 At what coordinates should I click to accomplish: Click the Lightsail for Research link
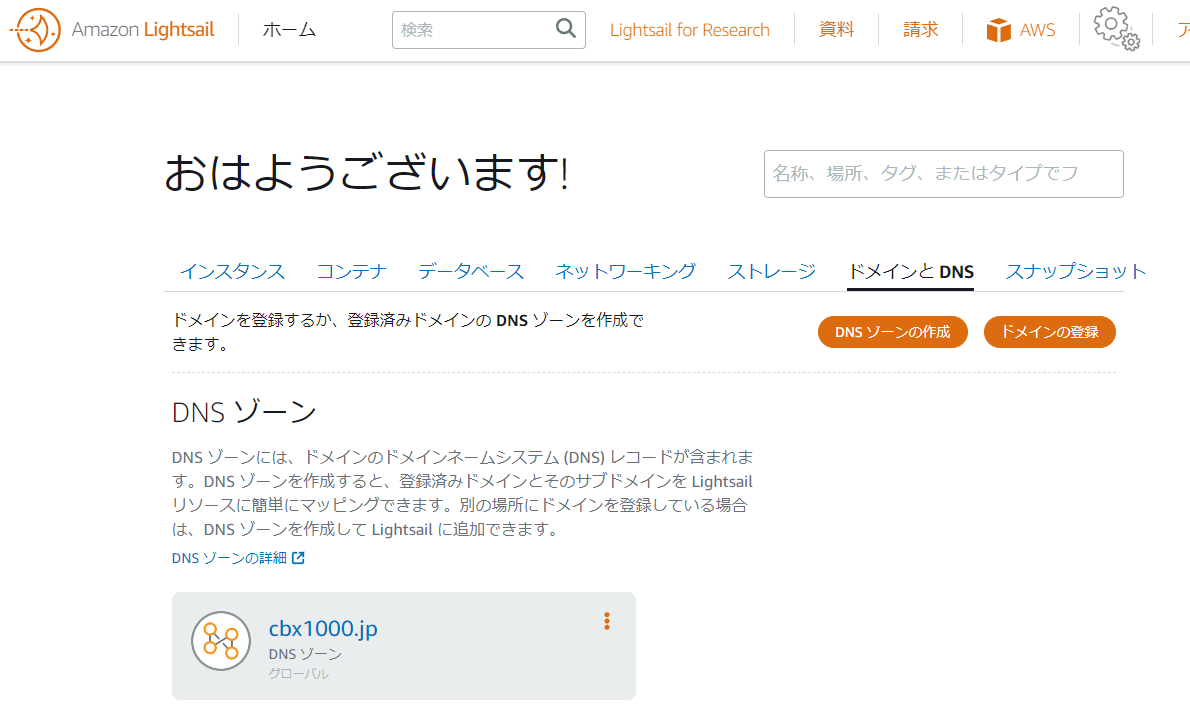689,29
